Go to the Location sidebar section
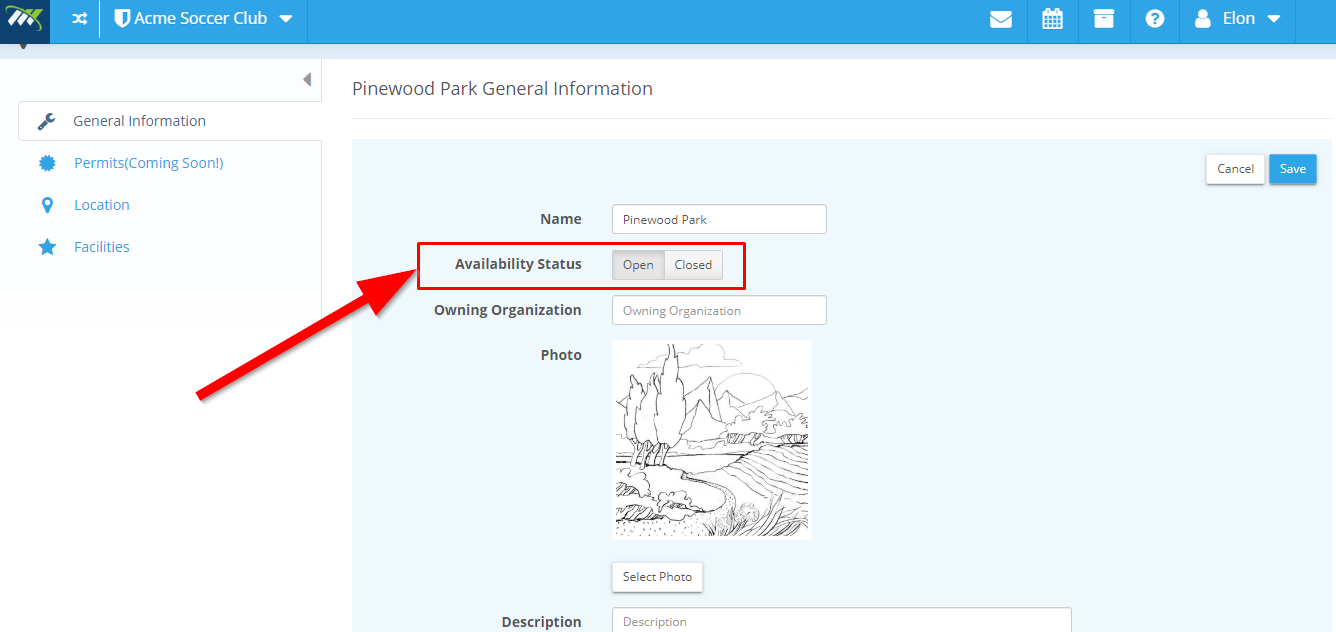 (102, 205)
